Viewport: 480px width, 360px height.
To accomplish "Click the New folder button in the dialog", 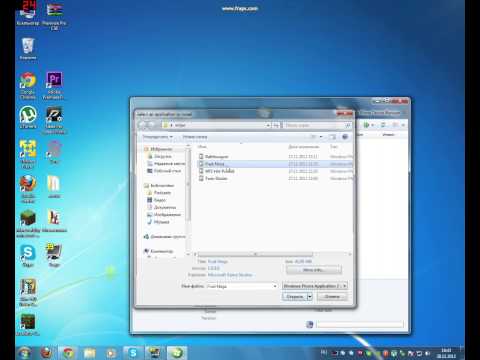I will click(195, 137).
